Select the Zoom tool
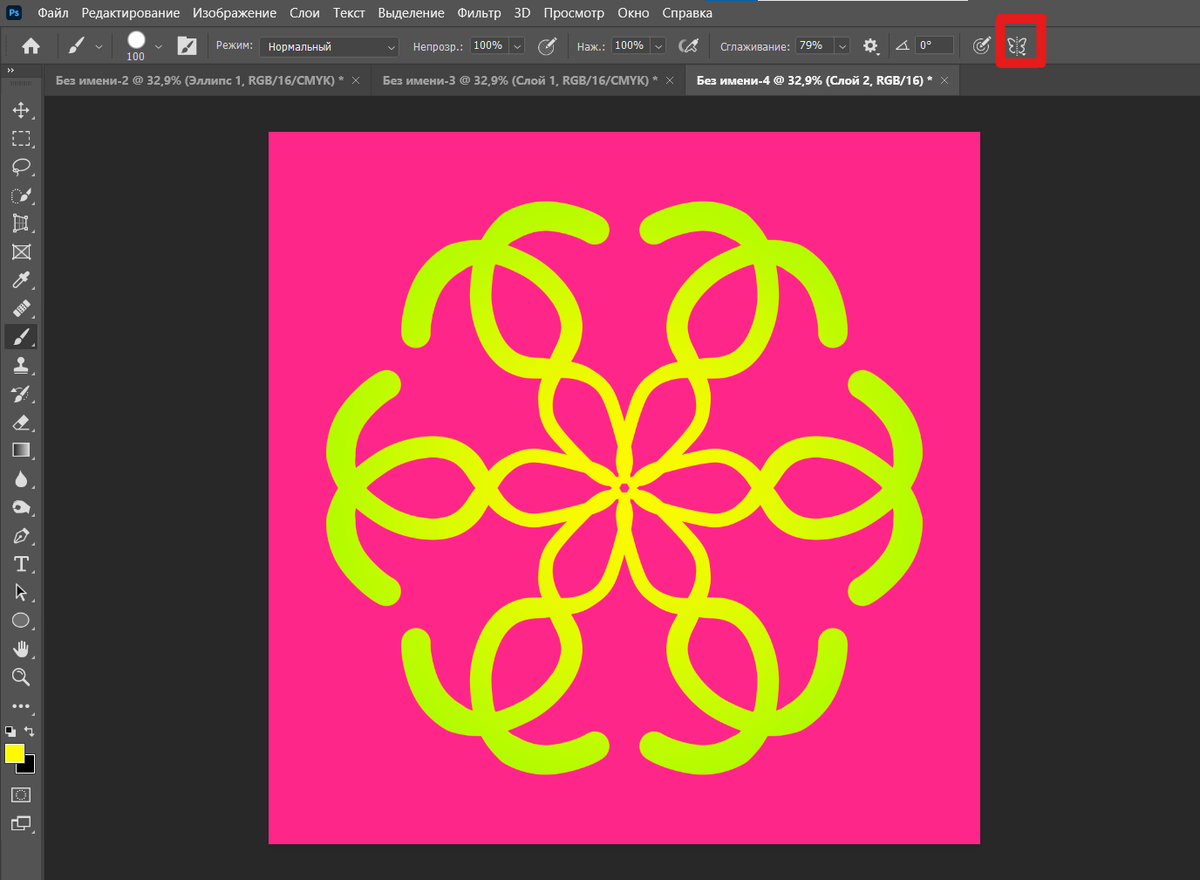 coord(21,677)
